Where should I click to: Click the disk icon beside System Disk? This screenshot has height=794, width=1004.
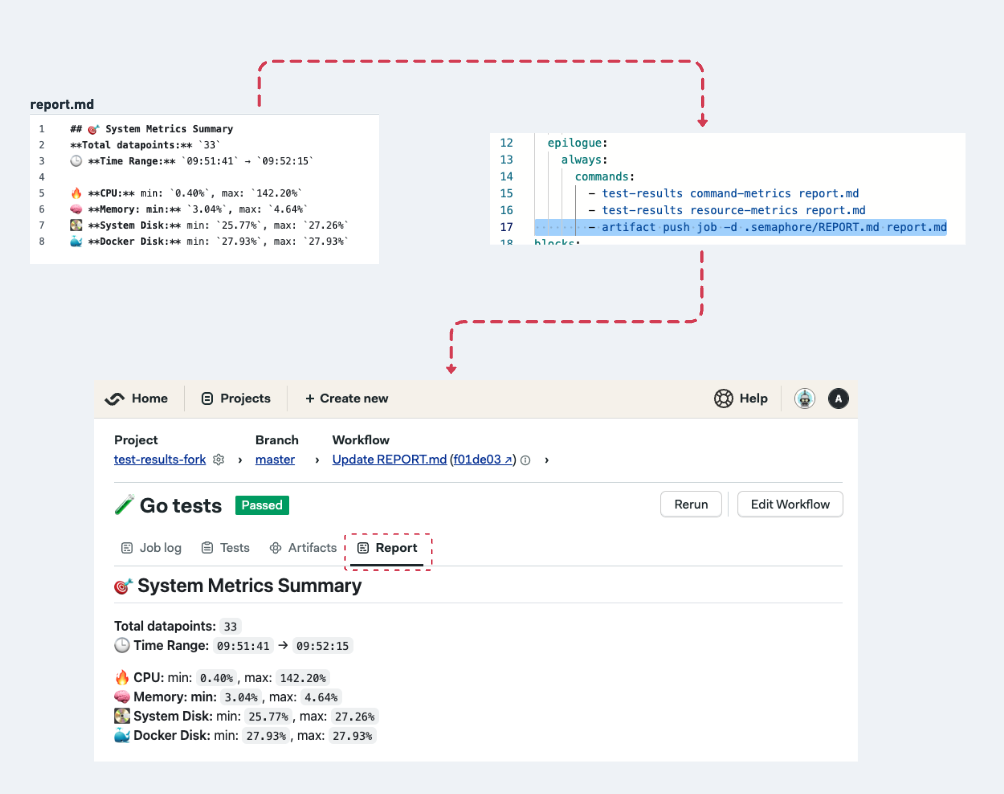click(122, 715)
